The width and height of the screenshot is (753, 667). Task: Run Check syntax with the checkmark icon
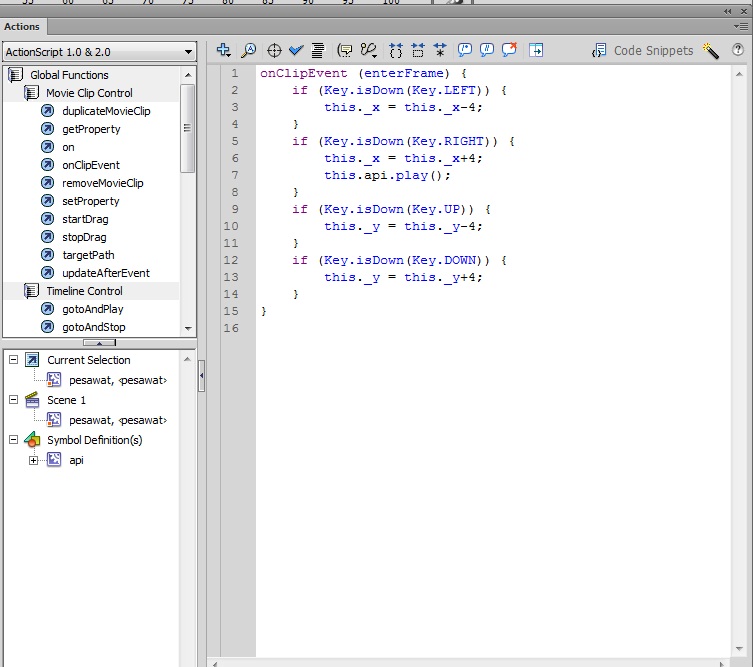coord(296,50)
